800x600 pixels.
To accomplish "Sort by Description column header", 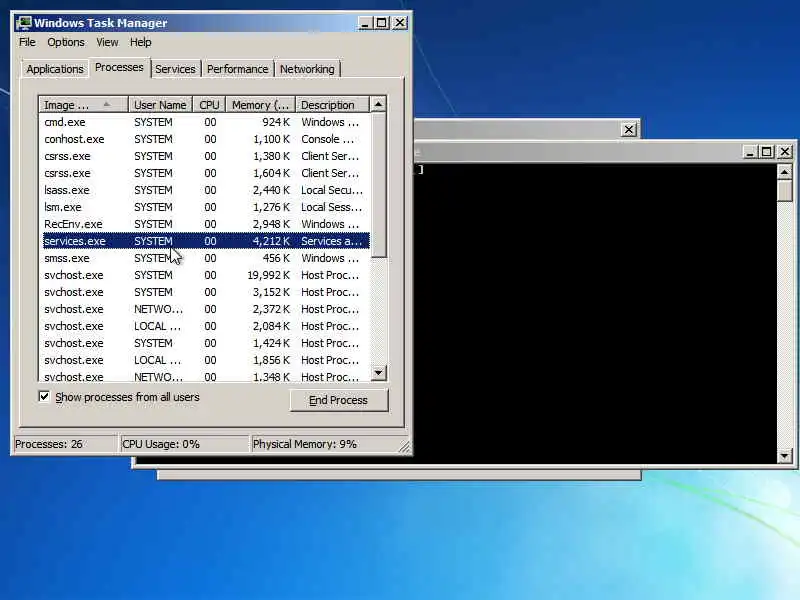I will coord(332,105).
